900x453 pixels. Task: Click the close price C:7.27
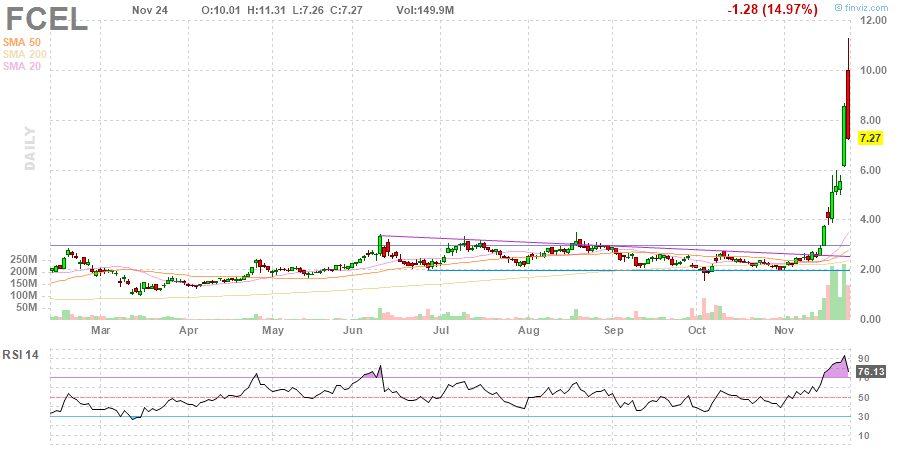point(346,10)
